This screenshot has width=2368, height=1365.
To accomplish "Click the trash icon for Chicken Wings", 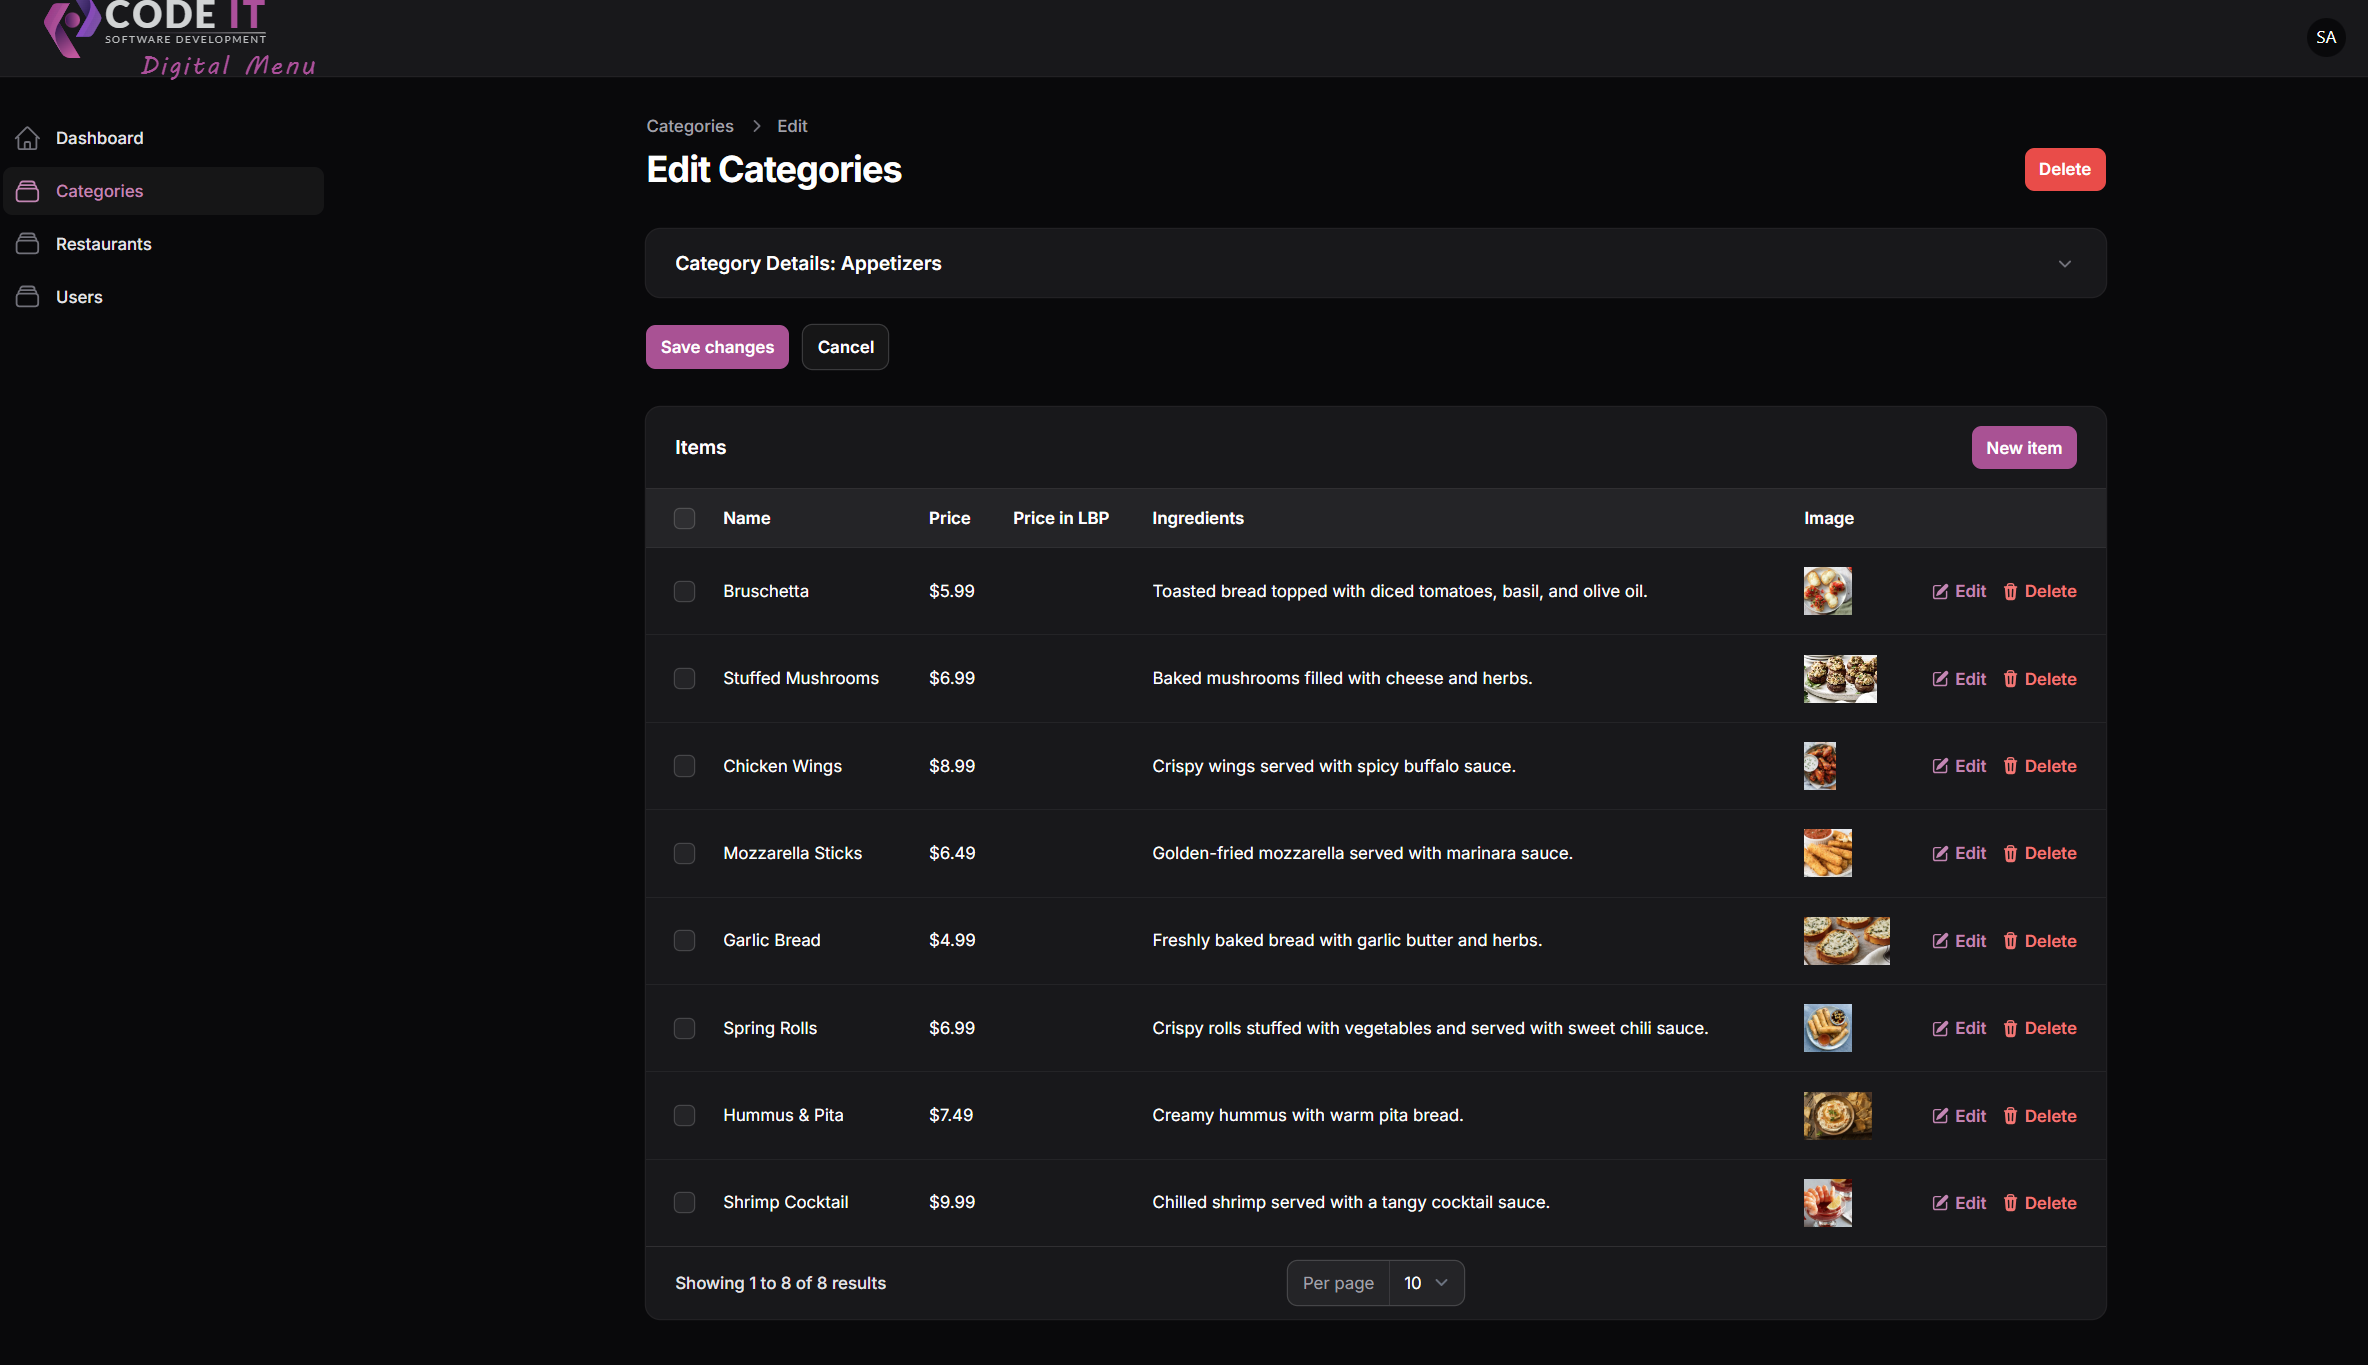I will click(x=2010, y=766).
